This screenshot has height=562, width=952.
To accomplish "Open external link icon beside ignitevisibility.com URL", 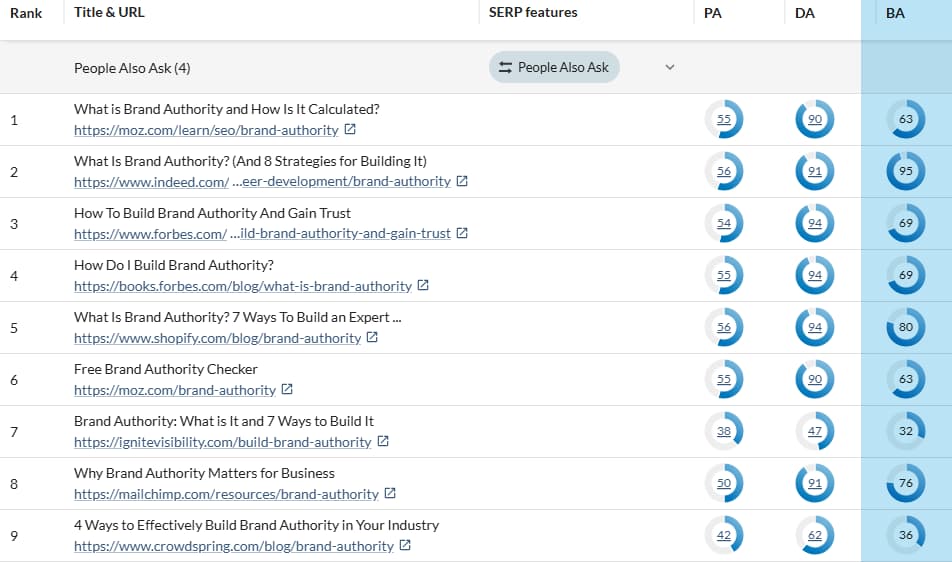I will tap(383, 442).
